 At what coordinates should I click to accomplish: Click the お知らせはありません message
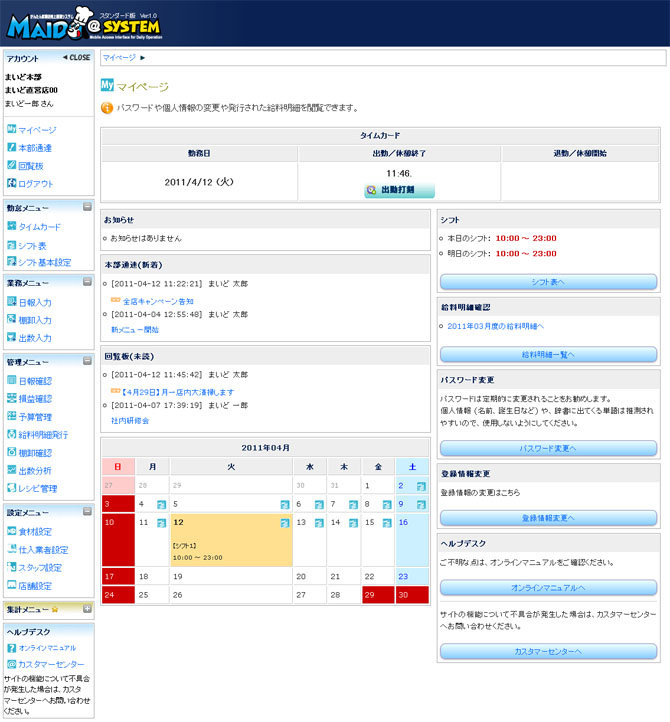pyautogui.click(x=146, y=238)
